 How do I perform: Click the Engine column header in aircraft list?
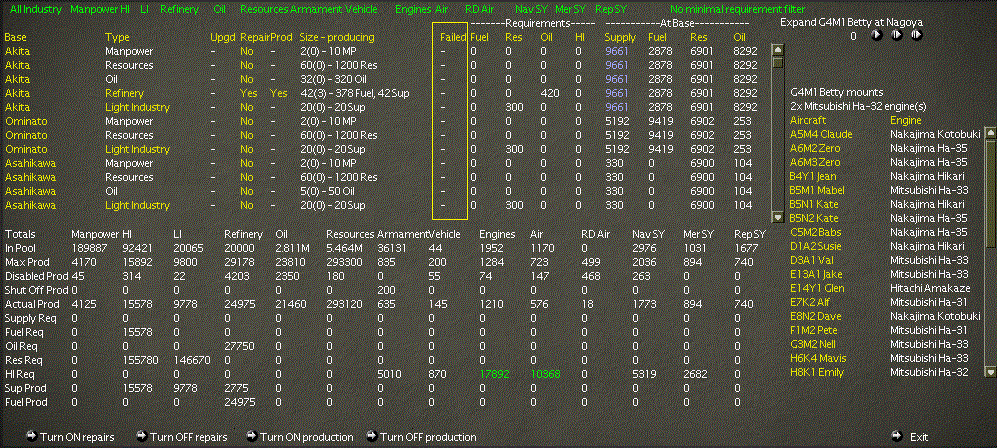pyautogui.click(x=905, y=121)
